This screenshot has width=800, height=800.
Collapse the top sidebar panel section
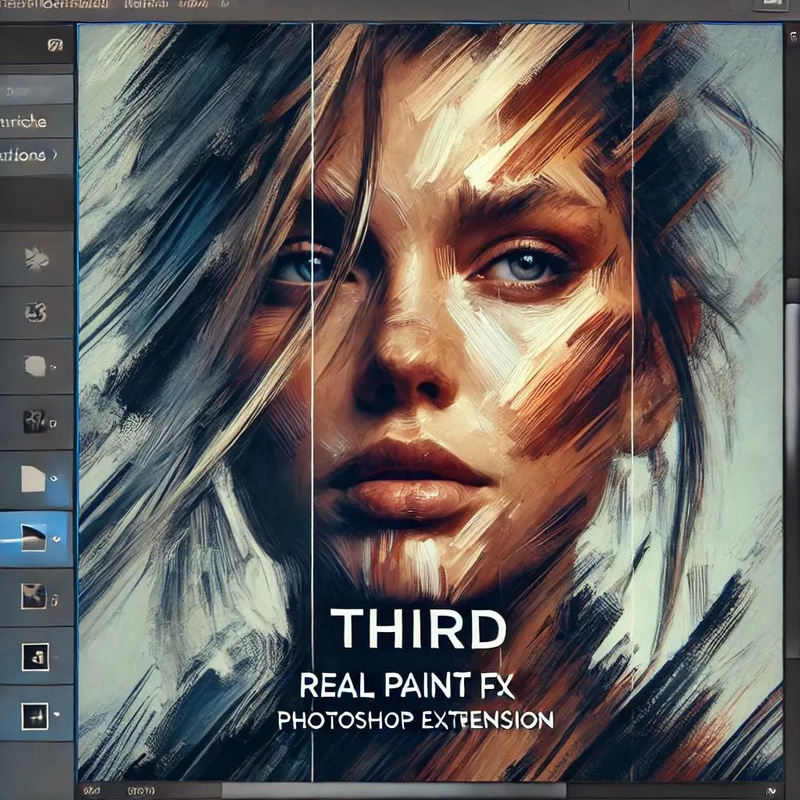click(55, 47)
